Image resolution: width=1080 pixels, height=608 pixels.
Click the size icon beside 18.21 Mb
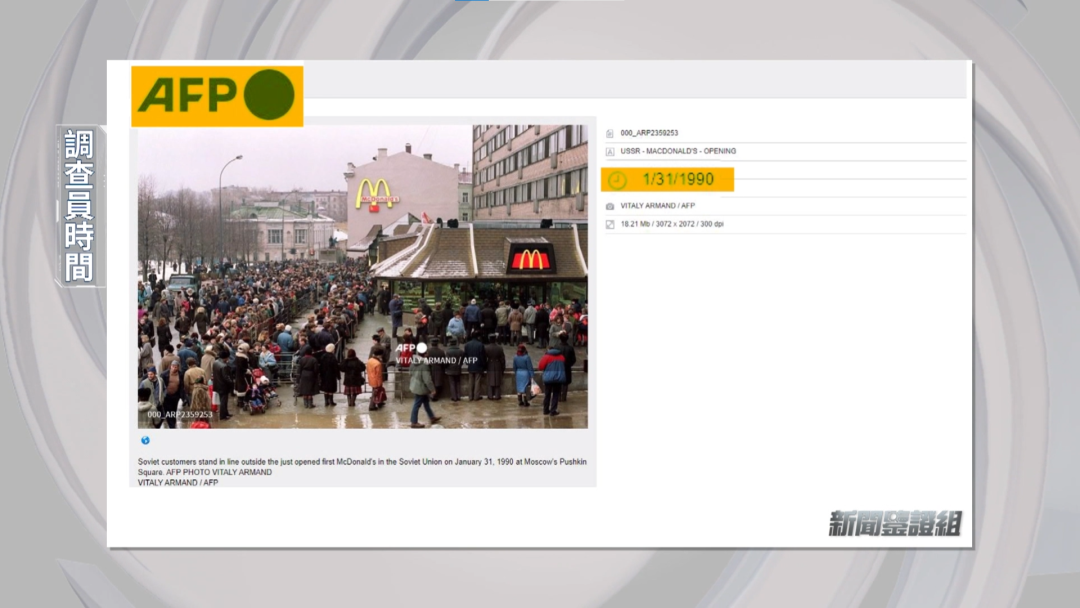(610, 224)
